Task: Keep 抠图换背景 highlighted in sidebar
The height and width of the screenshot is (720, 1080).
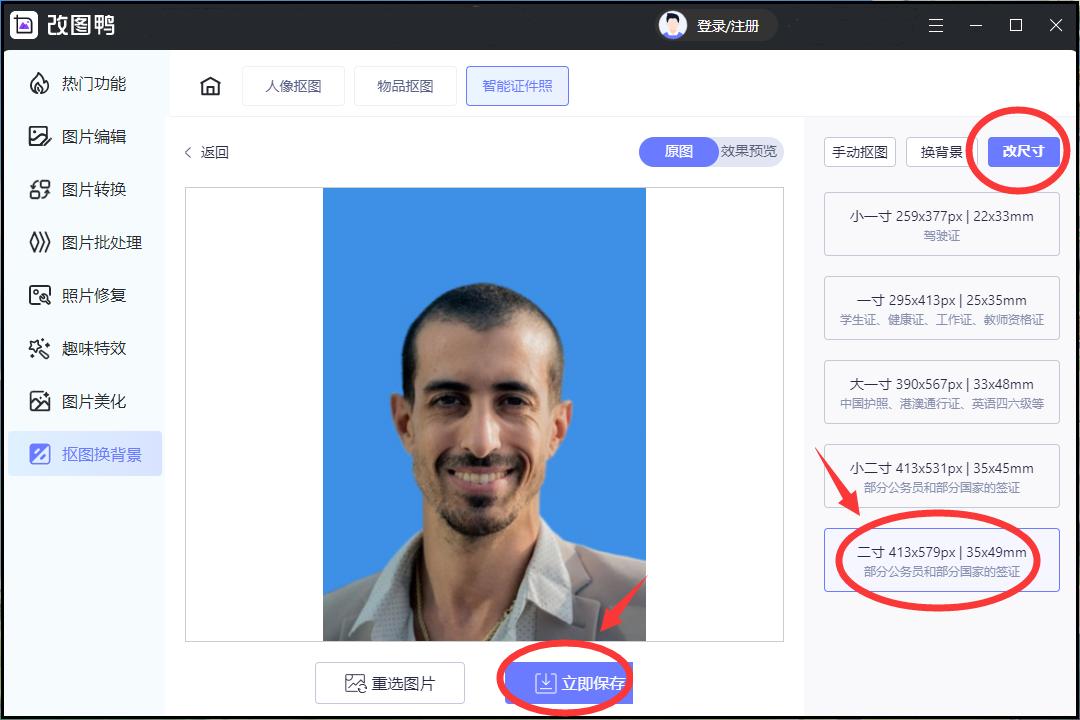Action: [85, 453]
